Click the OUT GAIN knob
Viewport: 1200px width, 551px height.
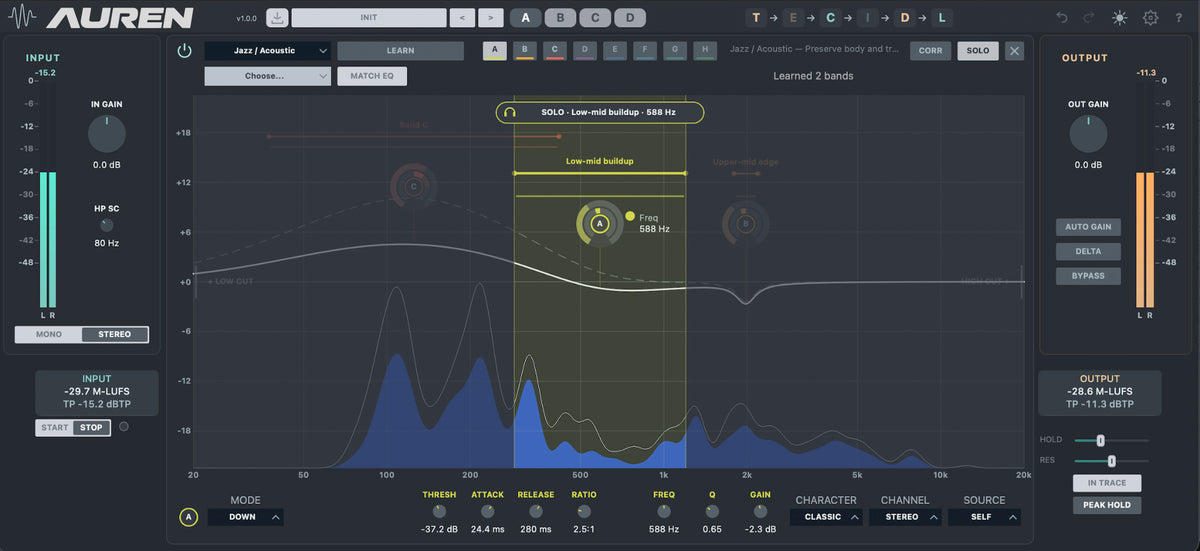click(1088, 134)
